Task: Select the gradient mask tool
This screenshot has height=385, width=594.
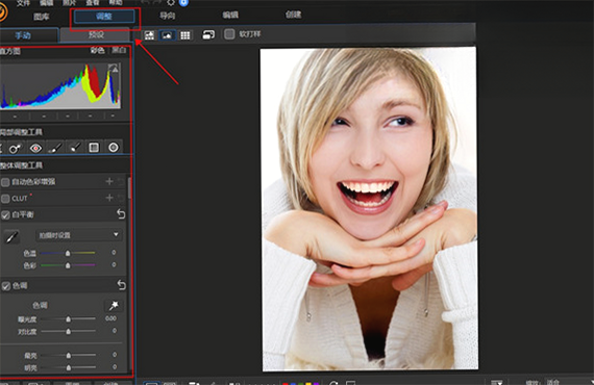Action: (x=94, y=148)
